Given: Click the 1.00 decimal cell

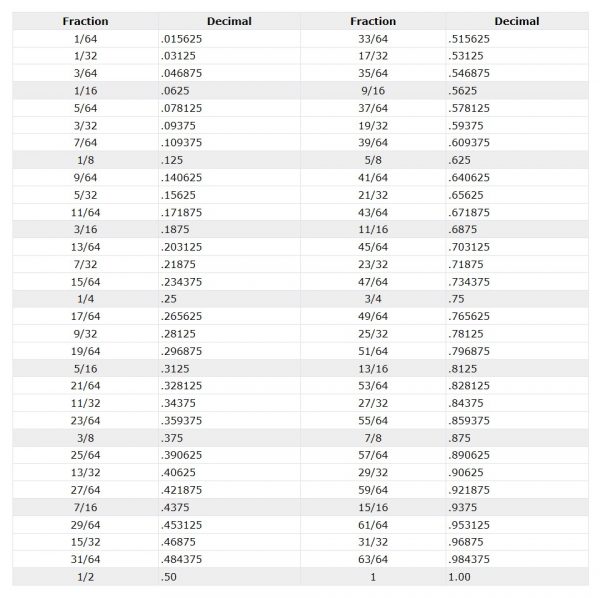Looking at the screenshot, I should (x=460, y=577).
